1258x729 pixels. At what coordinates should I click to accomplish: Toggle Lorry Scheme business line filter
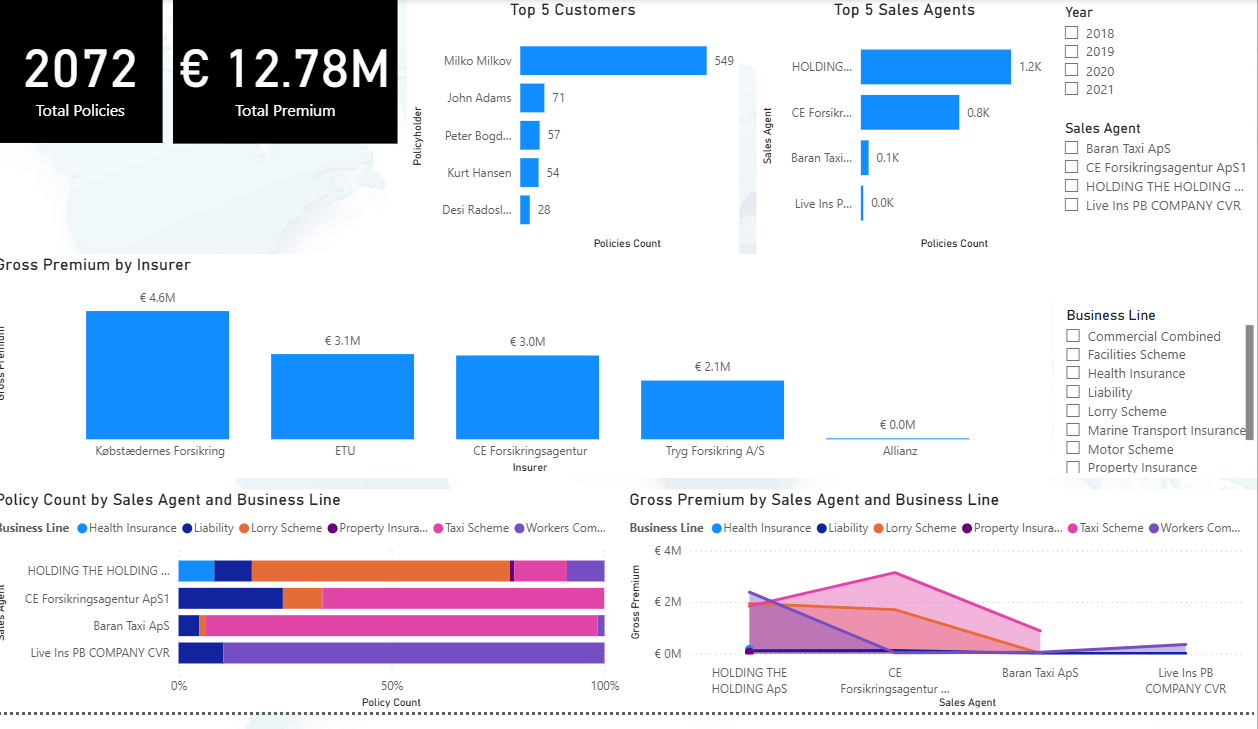(x=1073, y=411)
